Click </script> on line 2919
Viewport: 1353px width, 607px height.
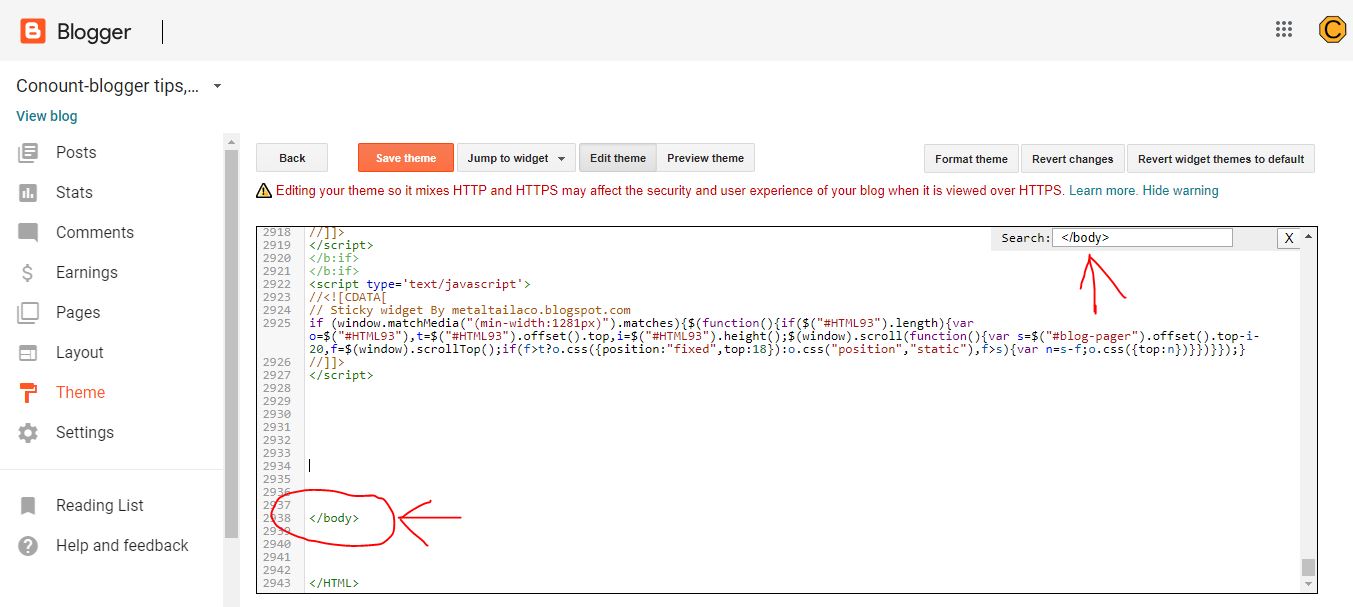[x=341, y=245]
